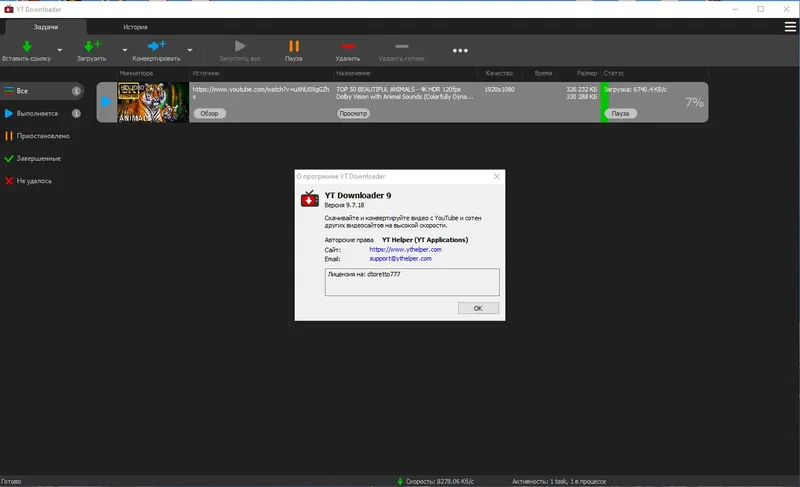Select the Завершенные filter
Viewport: 800px width, 487px height.
[42, 158]
